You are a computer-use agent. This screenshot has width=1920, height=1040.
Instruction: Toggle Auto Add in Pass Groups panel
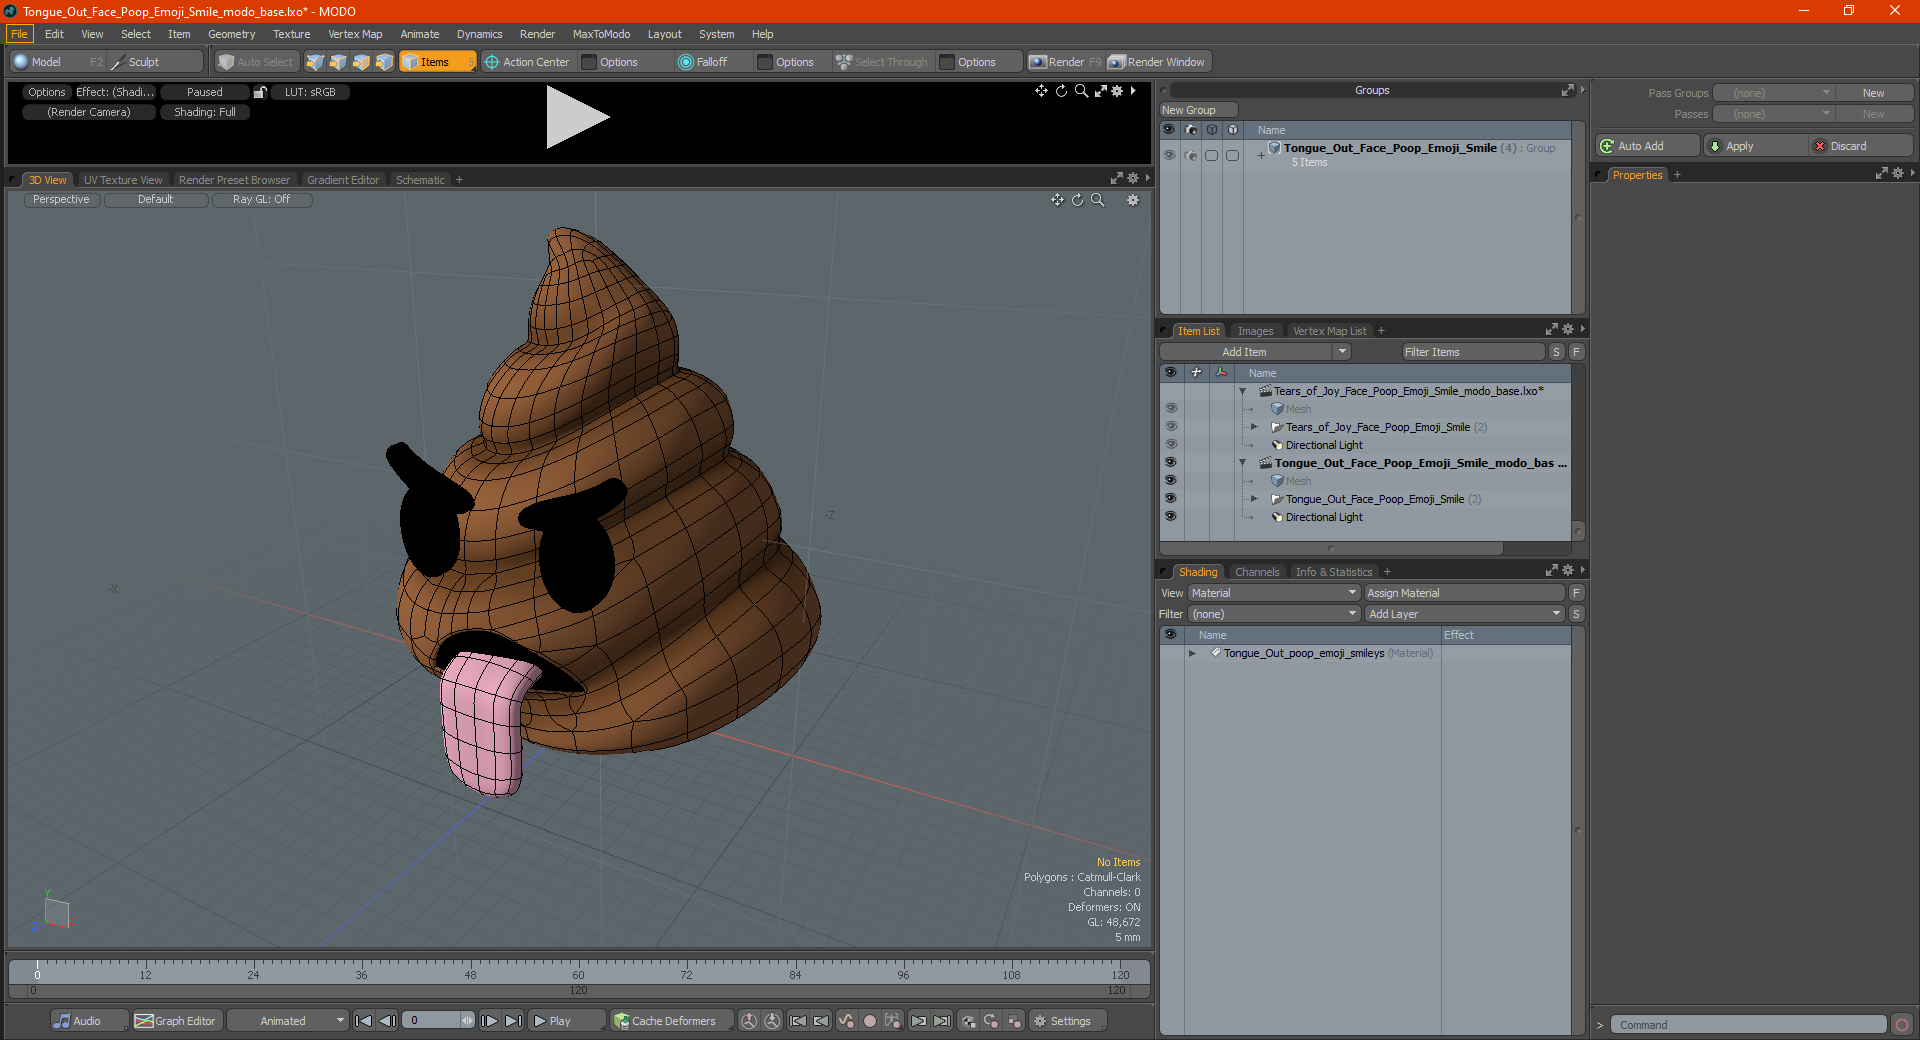(x=1648, y=146)
